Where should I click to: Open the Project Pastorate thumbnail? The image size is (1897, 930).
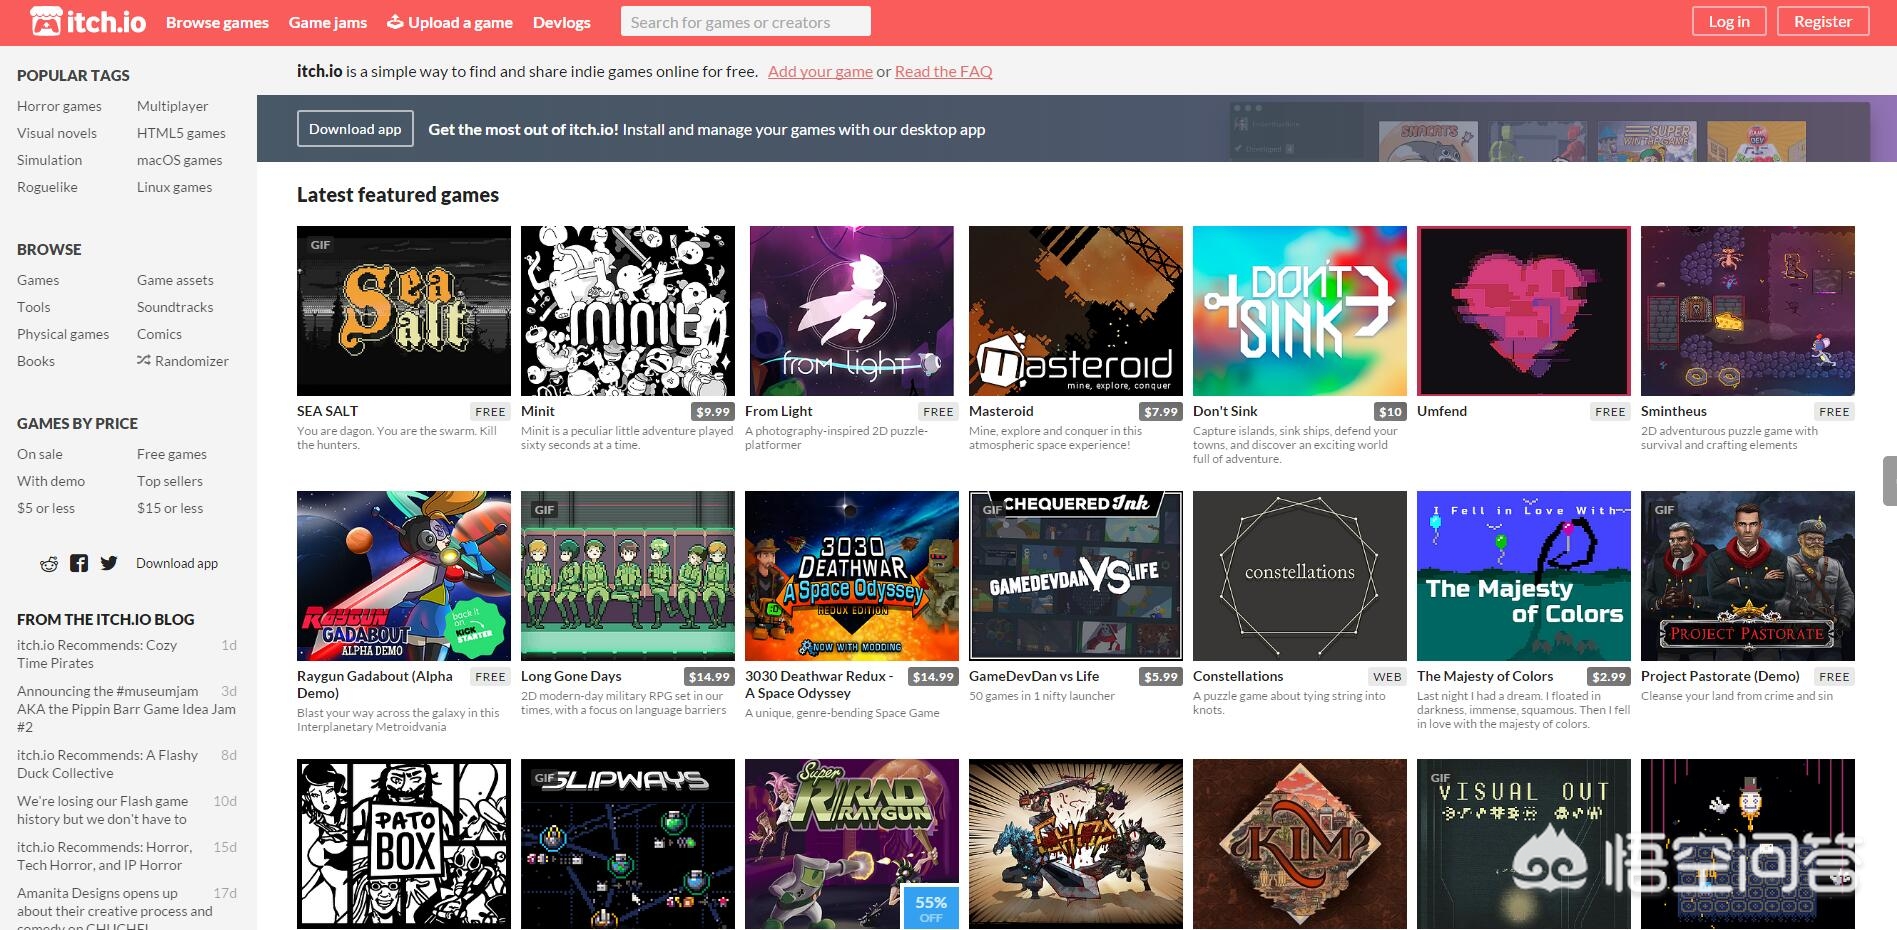point(1748,576)
